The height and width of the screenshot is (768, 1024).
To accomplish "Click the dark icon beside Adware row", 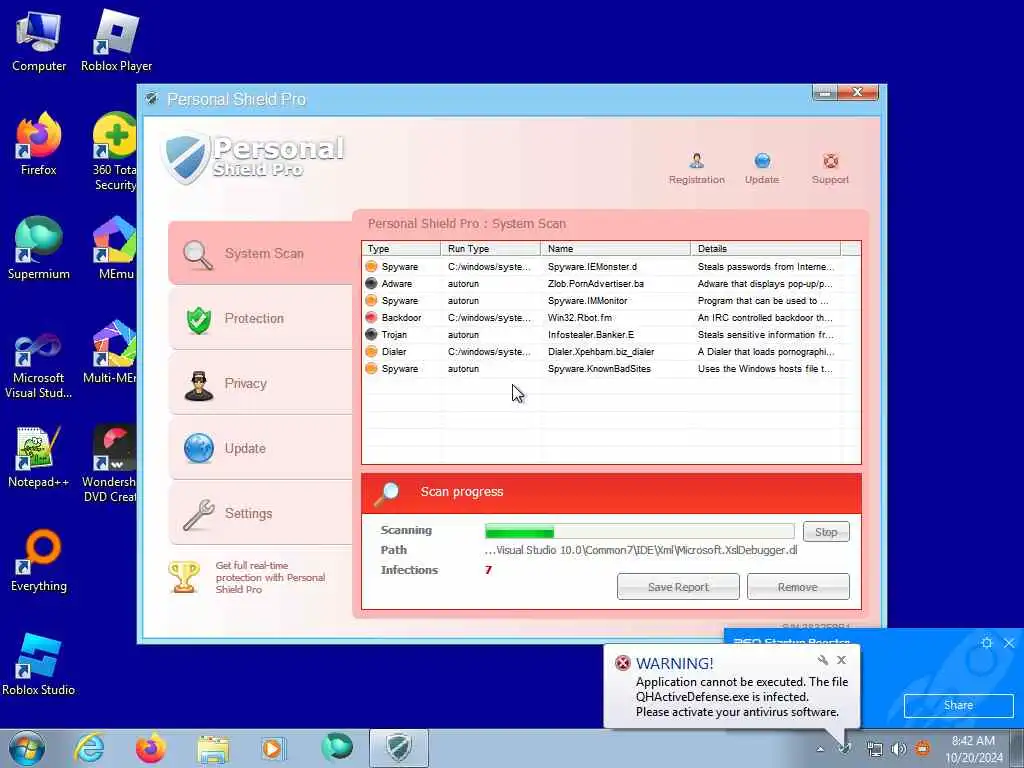I will click(x=371, y=283).
